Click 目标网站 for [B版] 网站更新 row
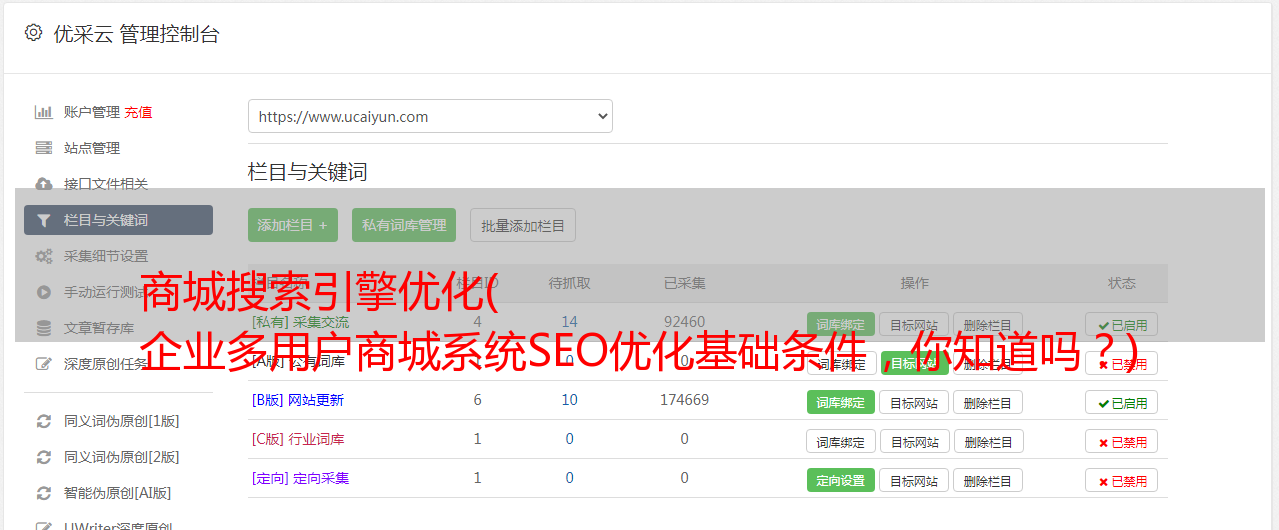This screenshot has width=1279, height=530. (914, 402)
